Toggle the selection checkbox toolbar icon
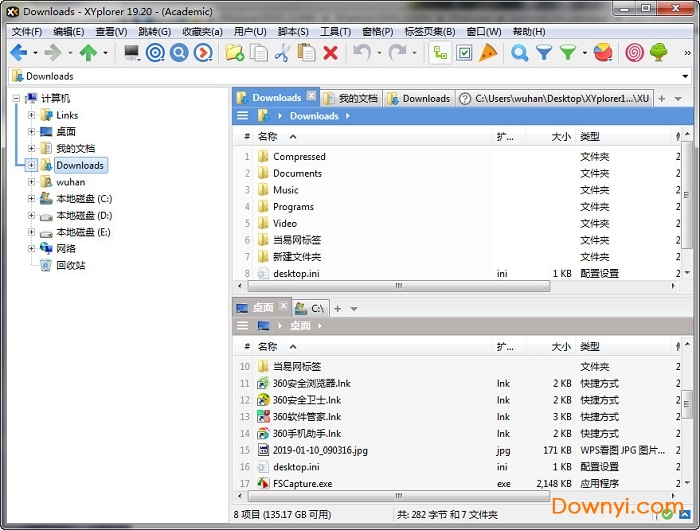Screen dimensions: 700x530 [x=464, y=53]
